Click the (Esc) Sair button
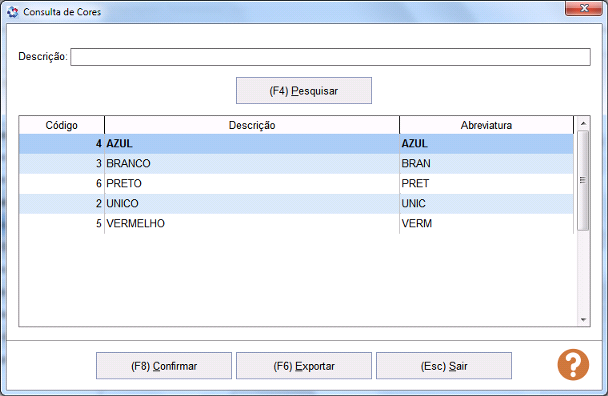The width and height of the screenshot is (608, 396). point(444,366)
